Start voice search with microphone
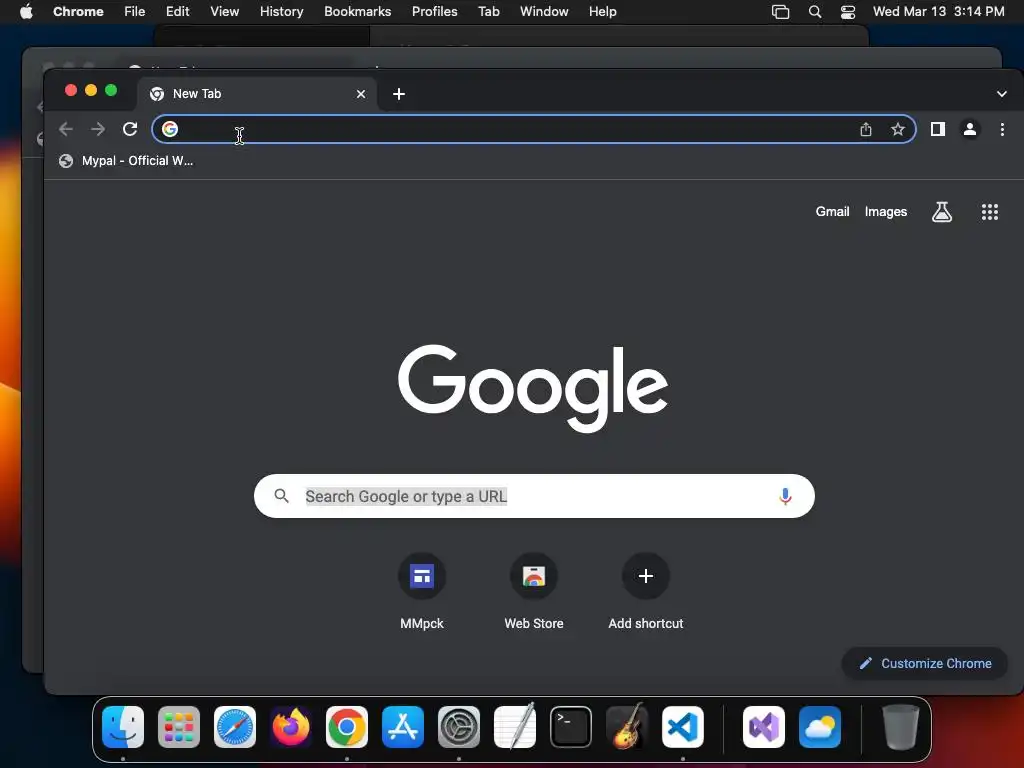This screenshot has width=1024, height=768. 785,496
